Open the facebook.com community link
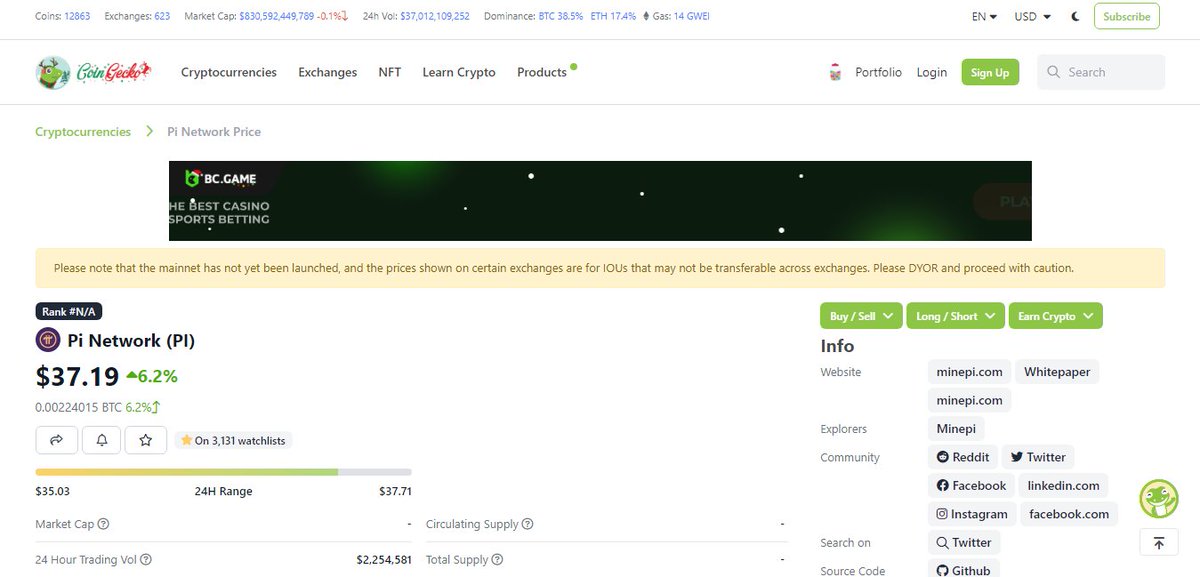The image size is (1200, 577). [1069, 514]
